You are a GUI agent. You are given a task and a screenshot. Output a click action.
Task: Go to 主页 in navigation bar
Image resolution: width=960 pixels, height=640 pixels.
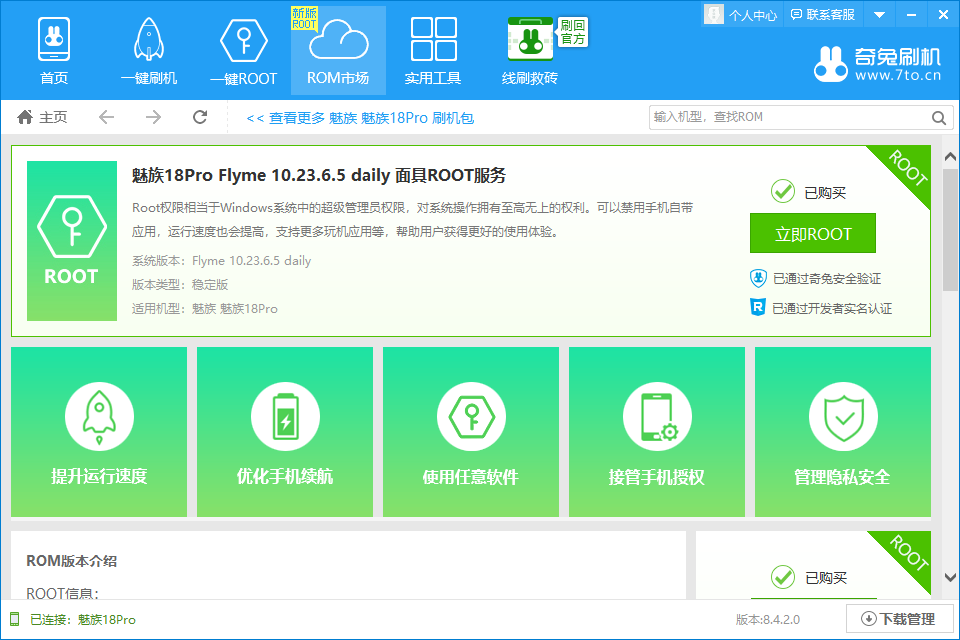(42, 117)
